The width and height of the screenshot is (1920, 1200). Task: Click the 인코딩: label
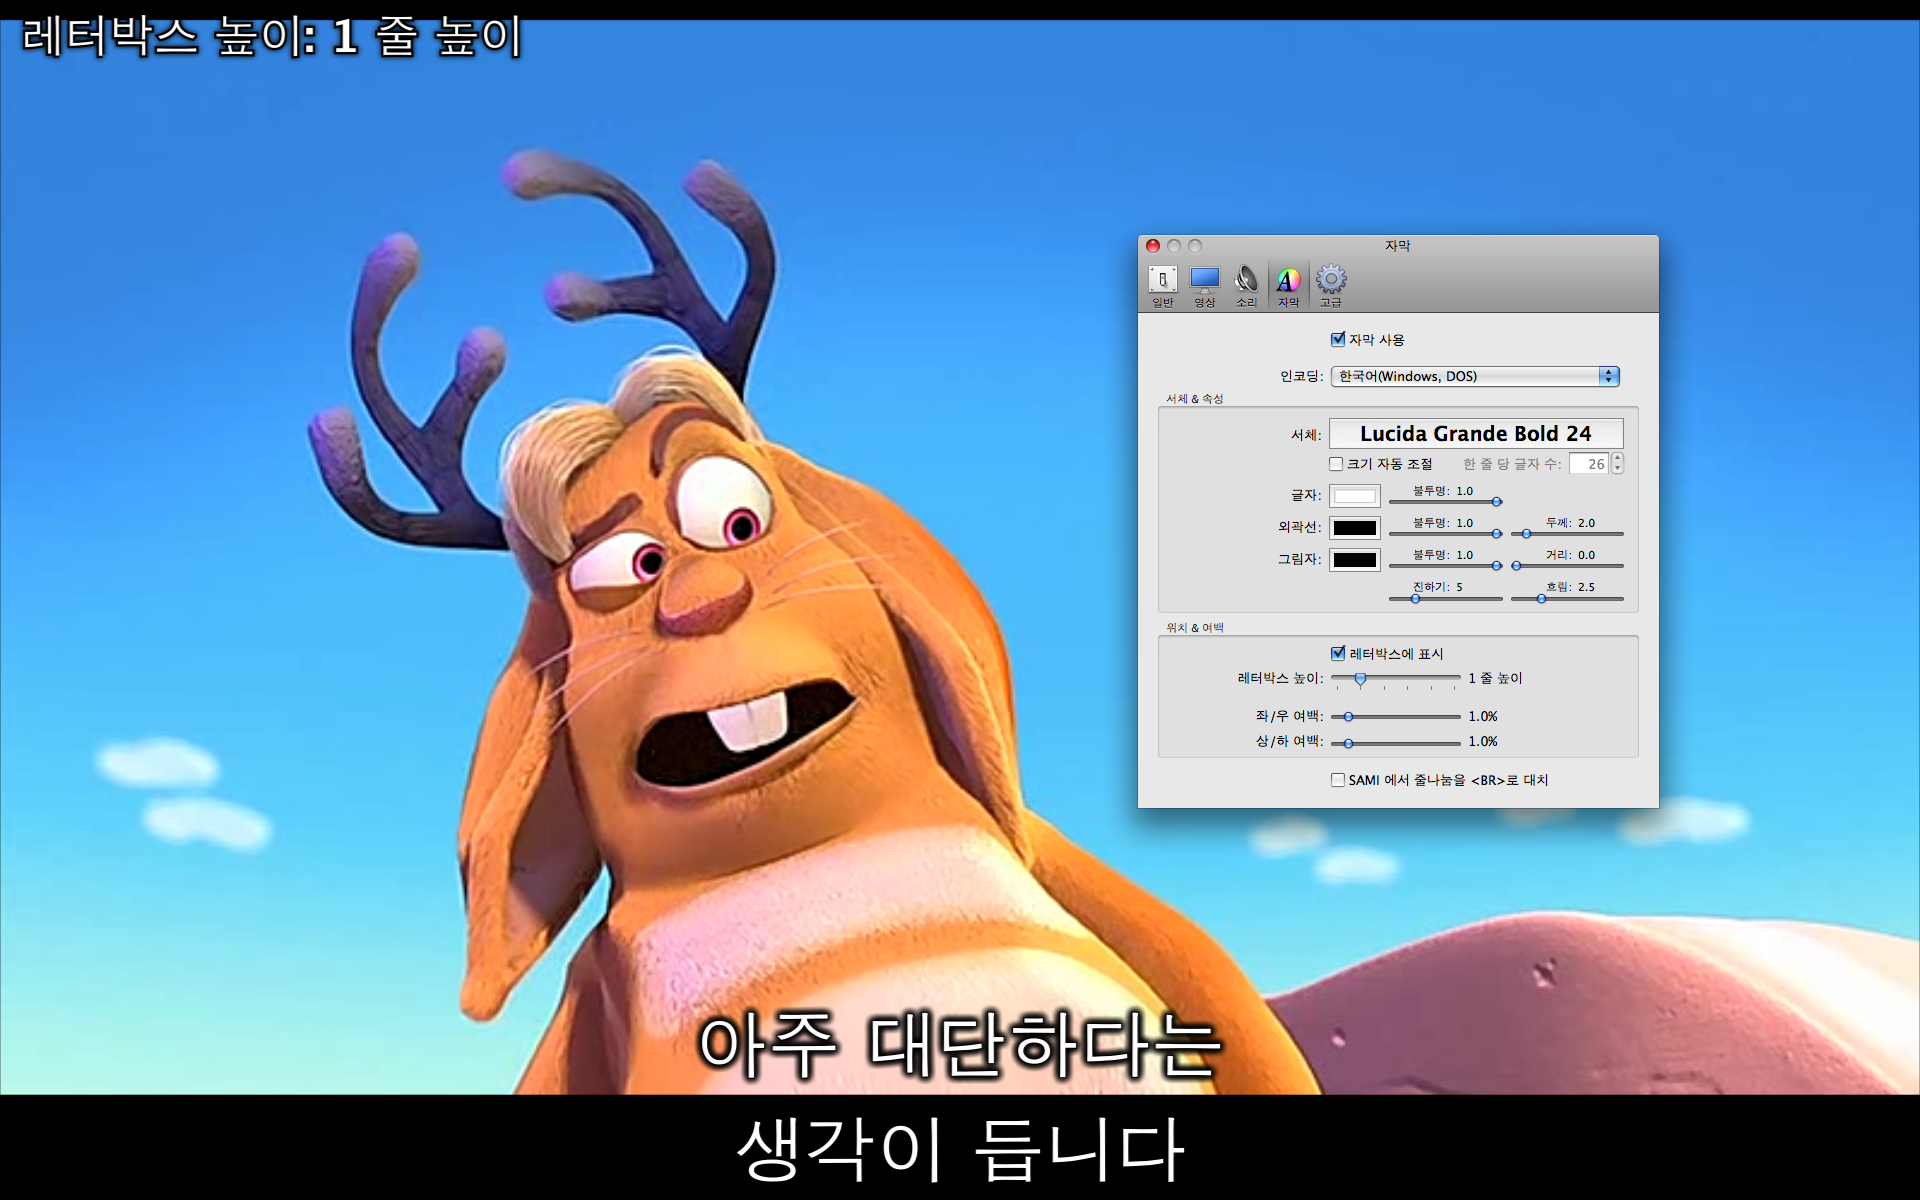1301,376
